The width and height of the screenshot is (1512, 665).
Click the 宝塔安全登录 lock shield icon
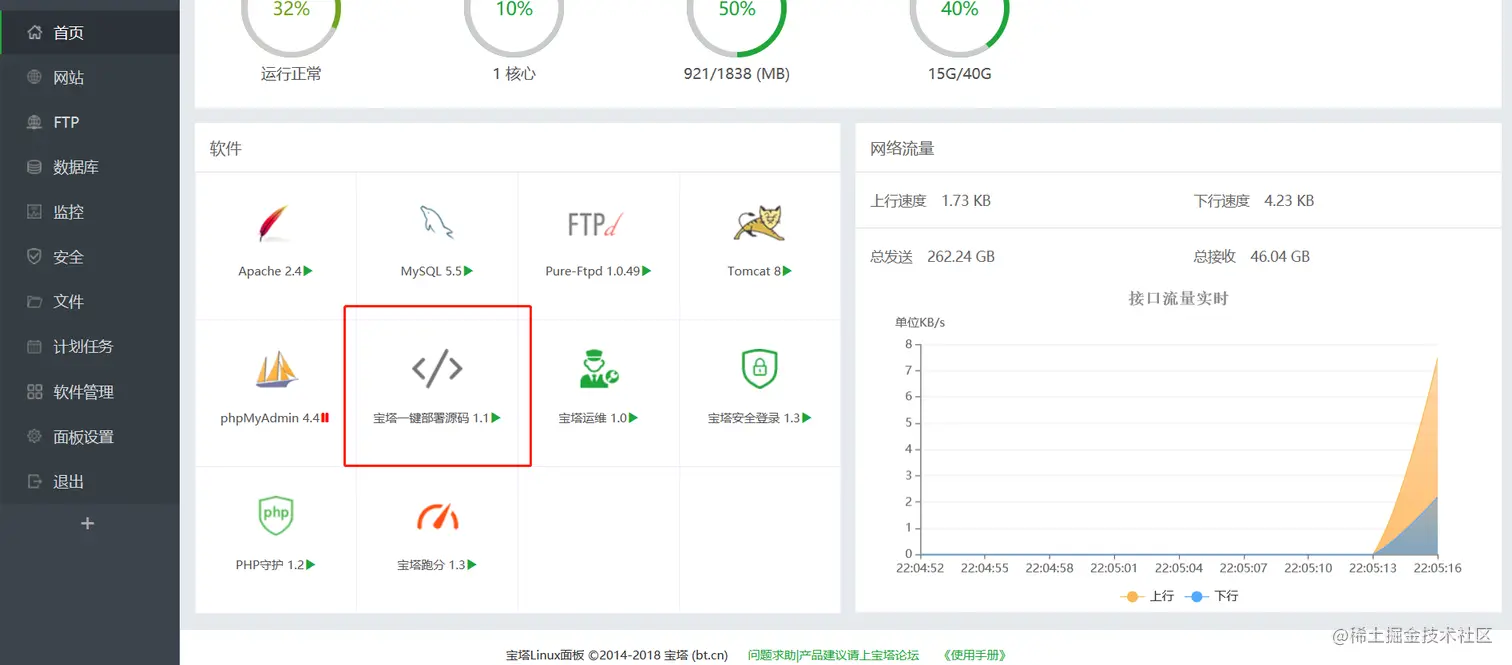(x=760, y=369)
